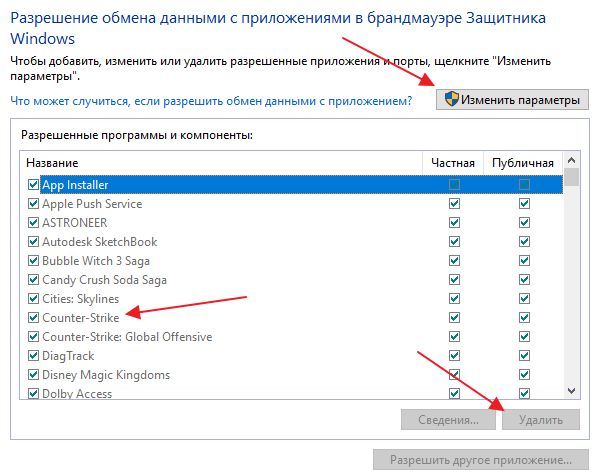Open link about allowing app communication risks
Viewport: 600px width, 475px height.
click(x=211, y=101)
